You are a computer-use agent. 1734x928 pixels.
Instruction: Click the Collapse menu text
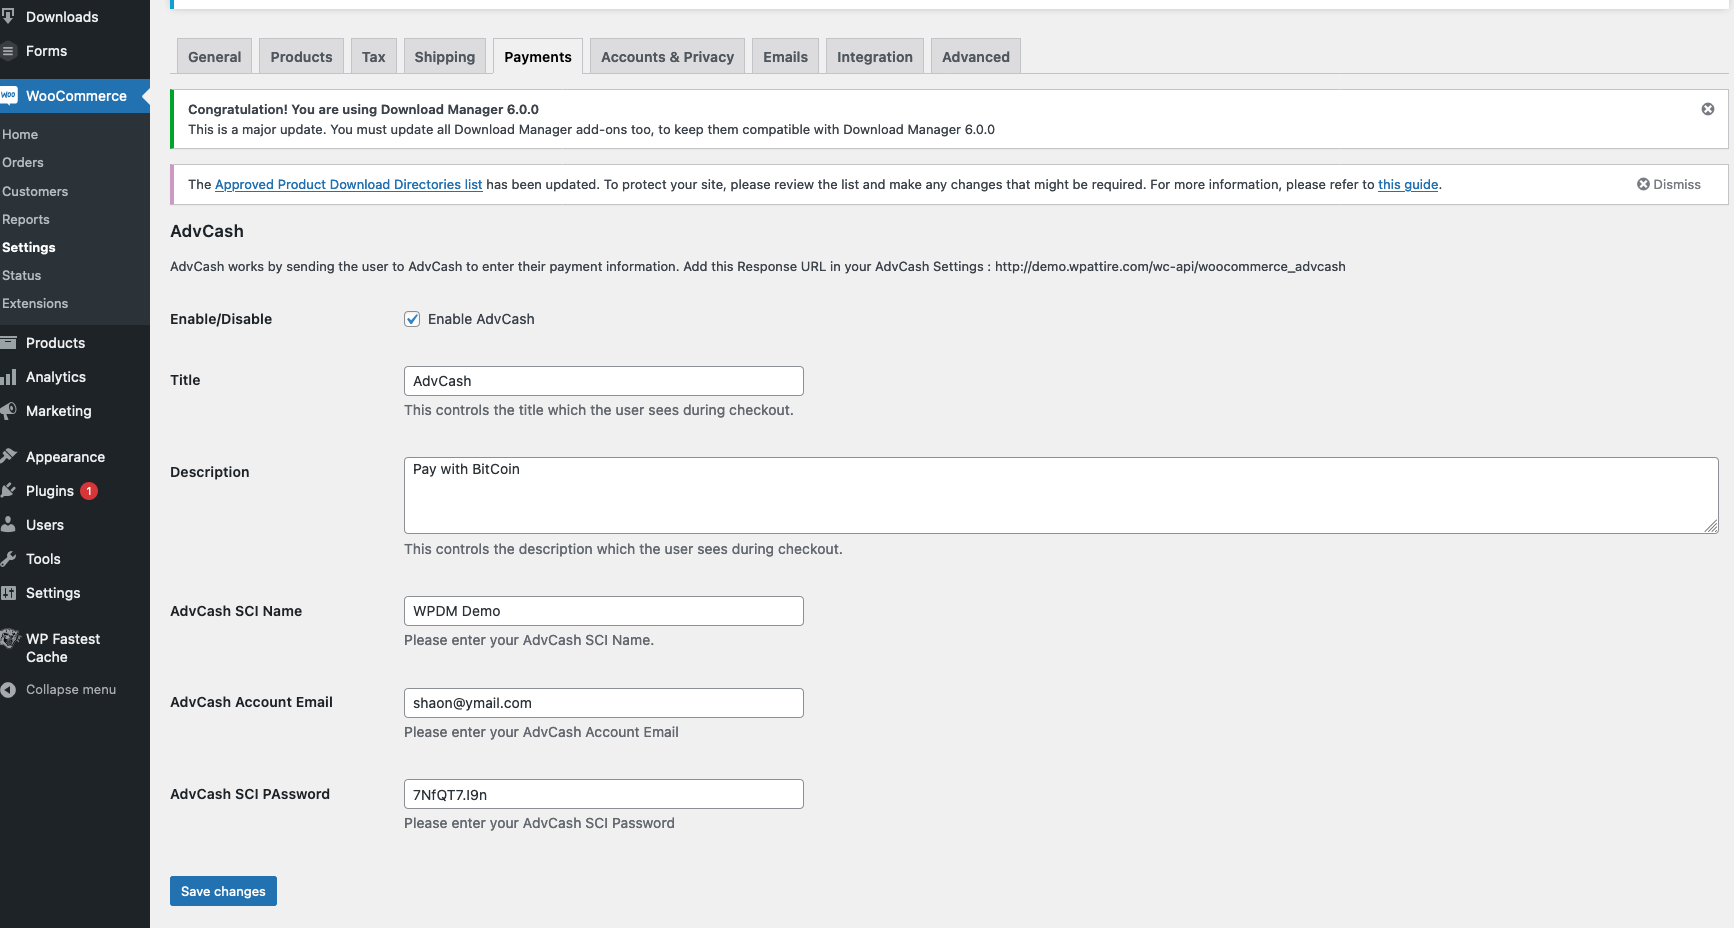71,690
